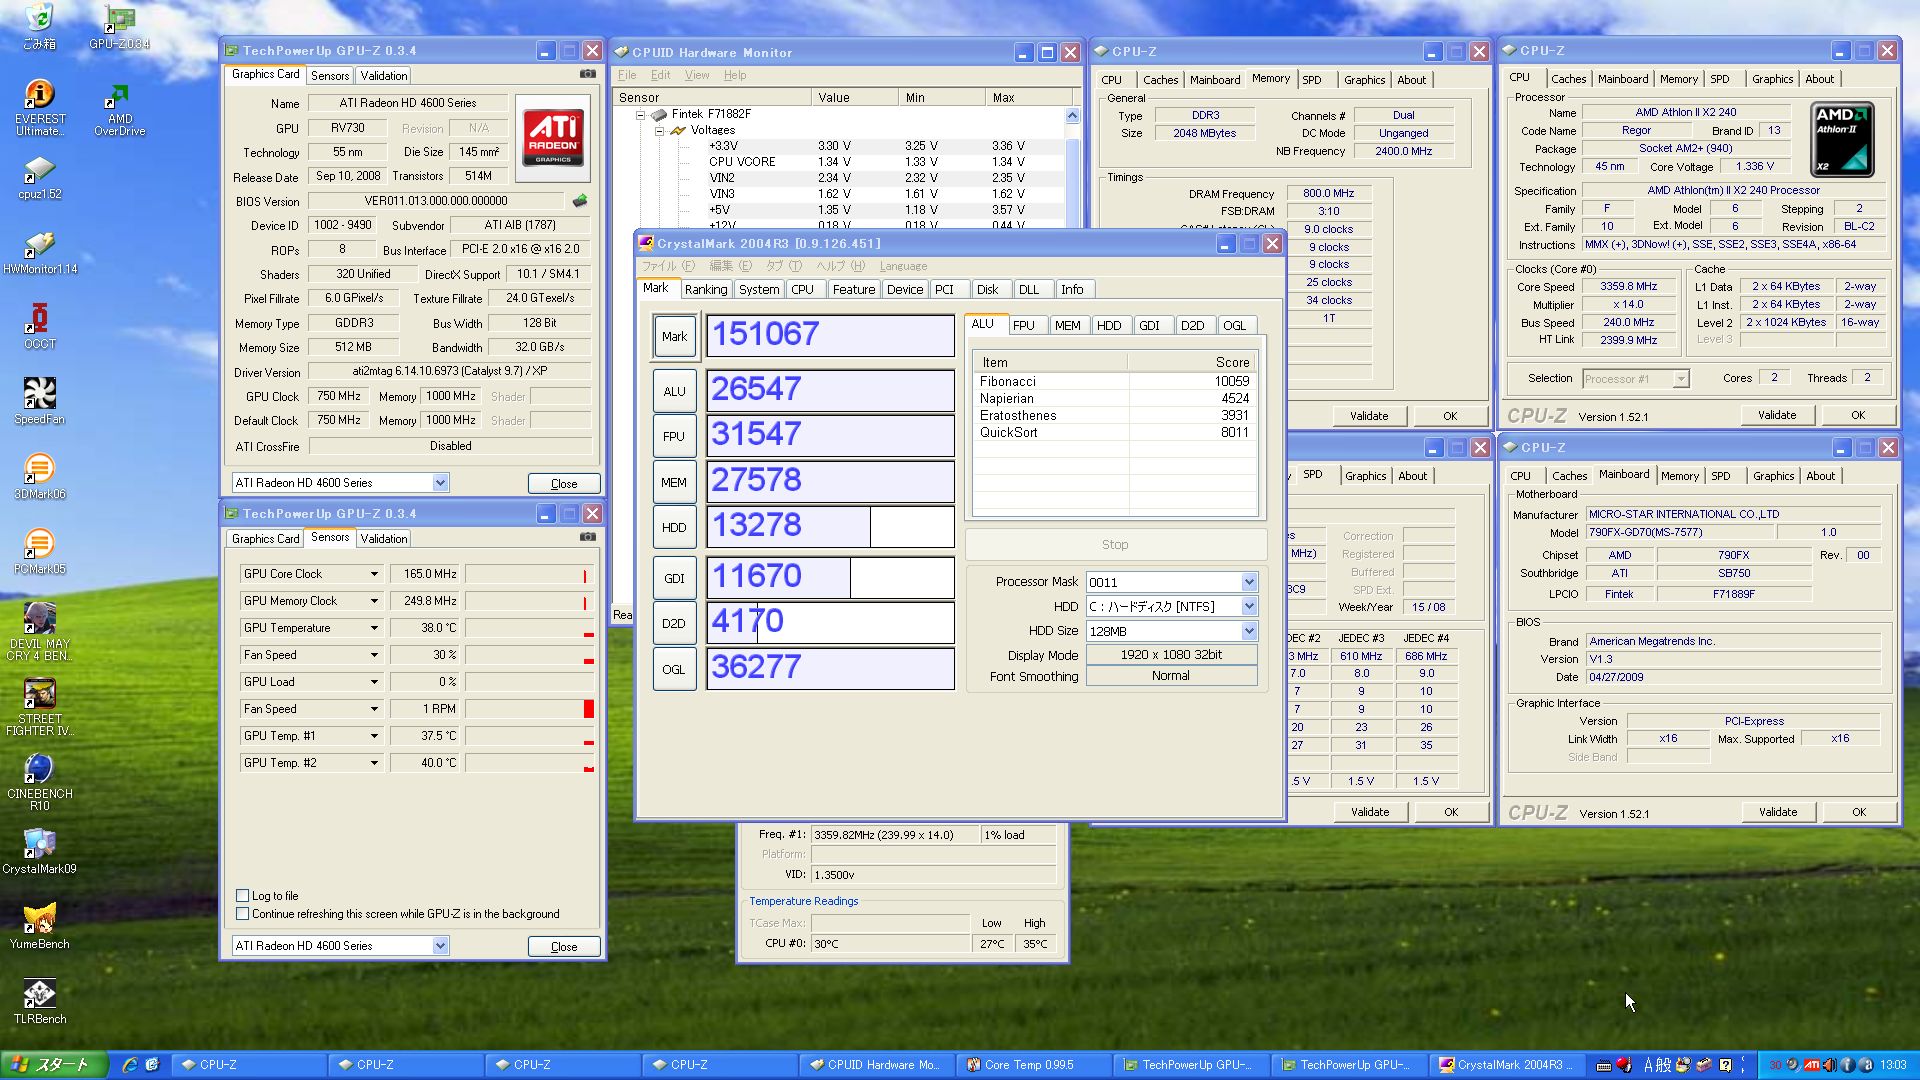Select FPU results tab in CrystalMark
Viewport: 1920px width, 1080px height.
click(1024, 325)
